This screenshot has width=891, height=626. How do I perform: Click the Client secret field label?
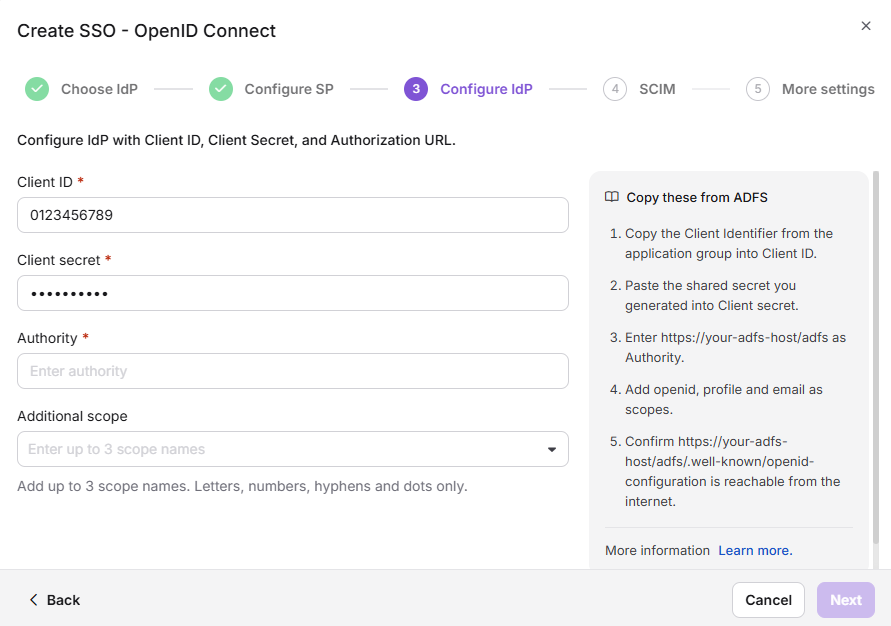59,260
